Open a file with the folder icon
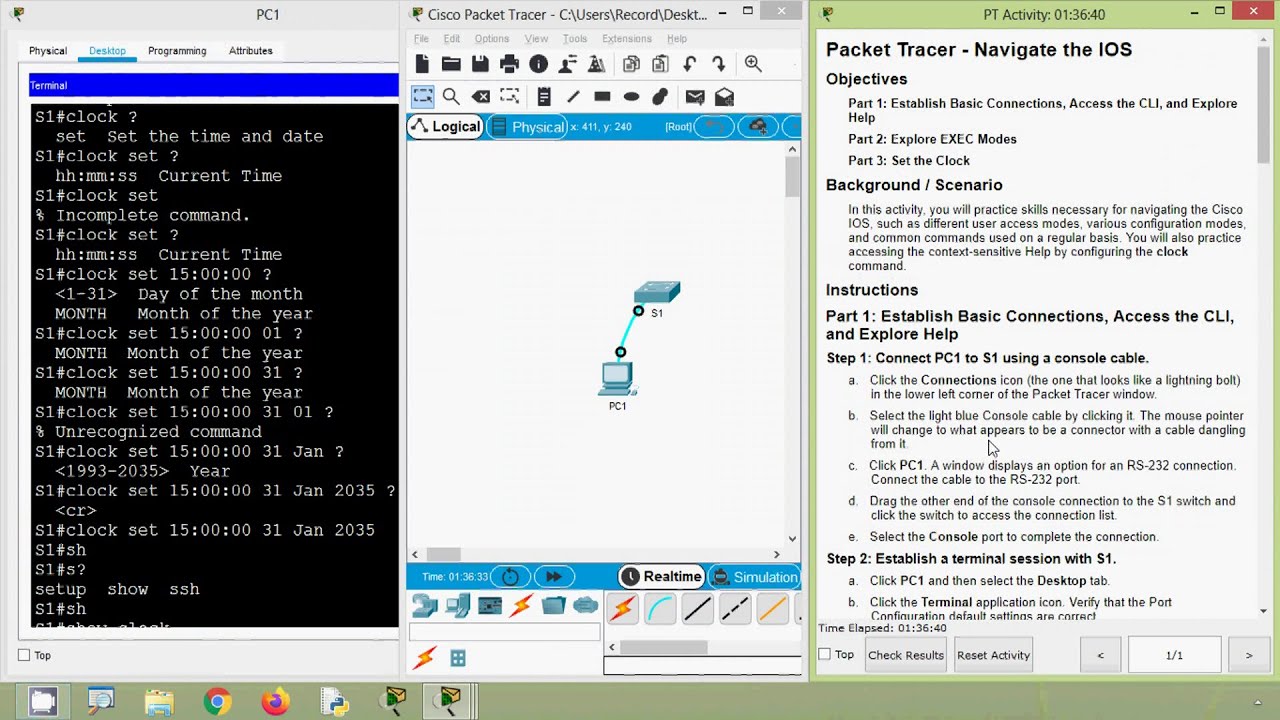The width and height of the screenshot is (1280, 720). [451, 64]
